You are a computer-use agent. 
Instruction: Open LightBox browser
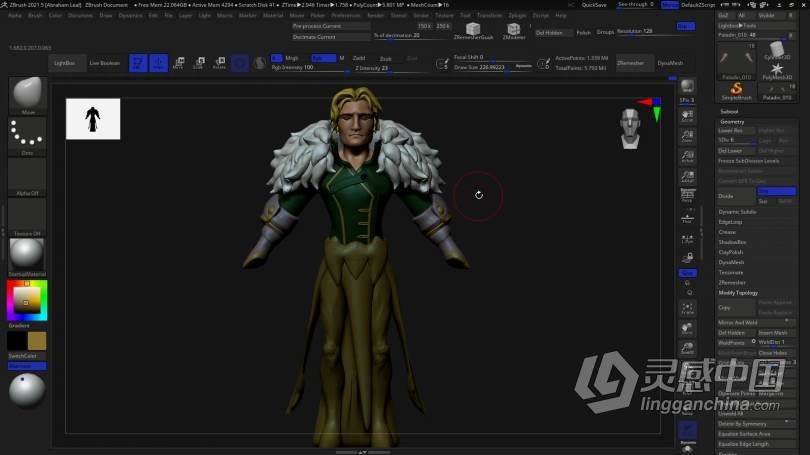coord(65,63)
